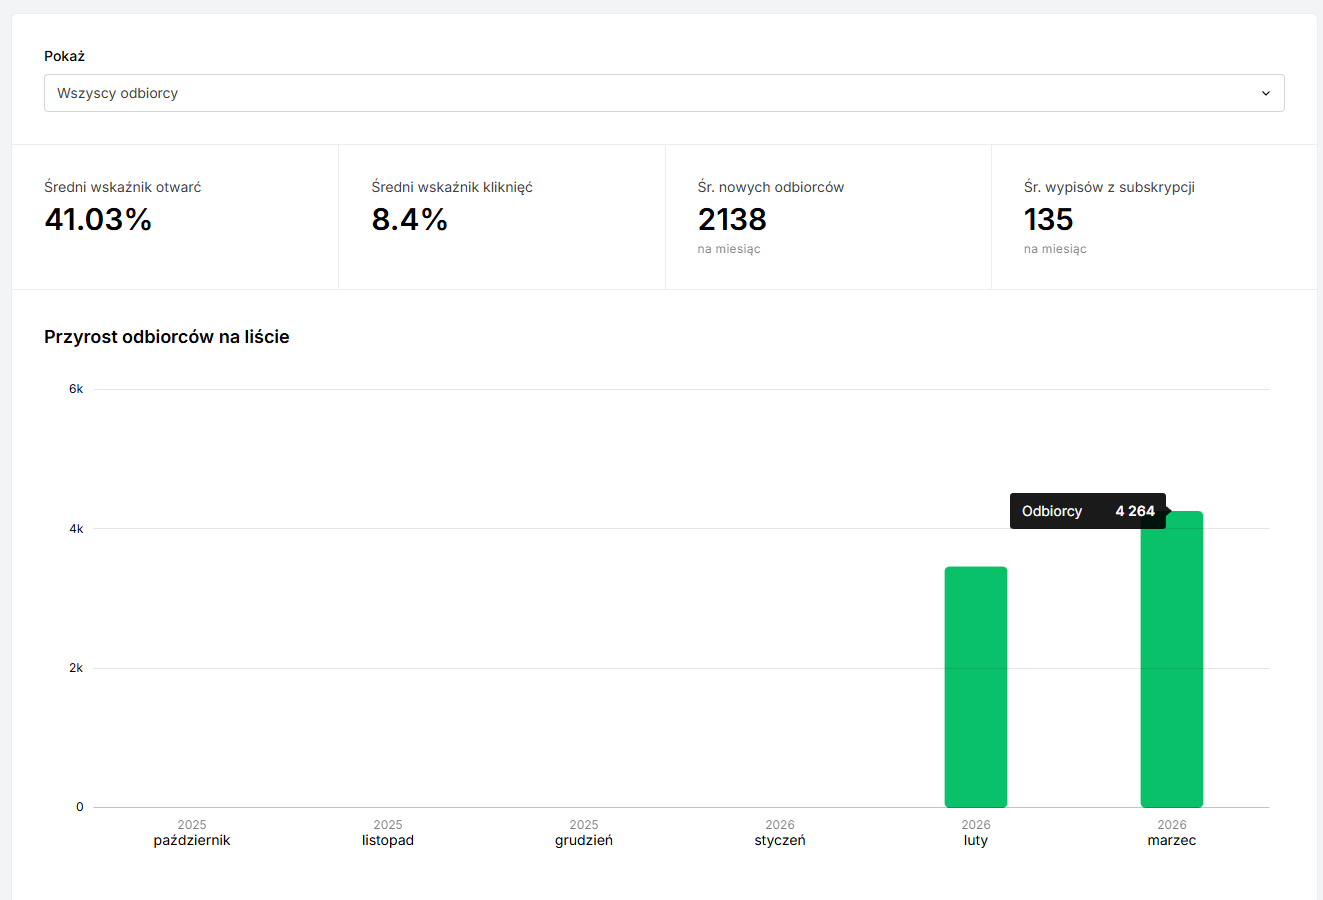
Task: Click the Odbiorcy 4 264 tooltip
Action: (1087, 511)
